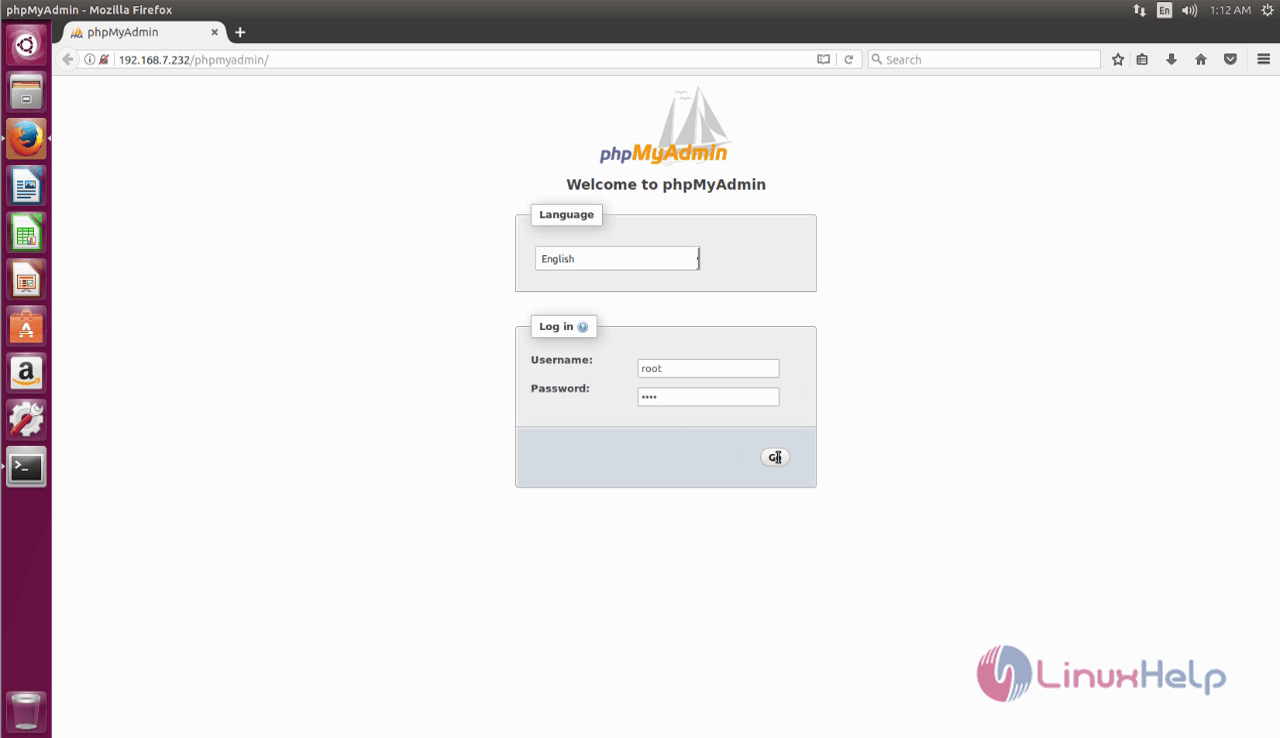The width and height of the screenshot is (1280, 738).
Task: Click the Welcome to phpMyAdmin heading
Action: point(666,184)
